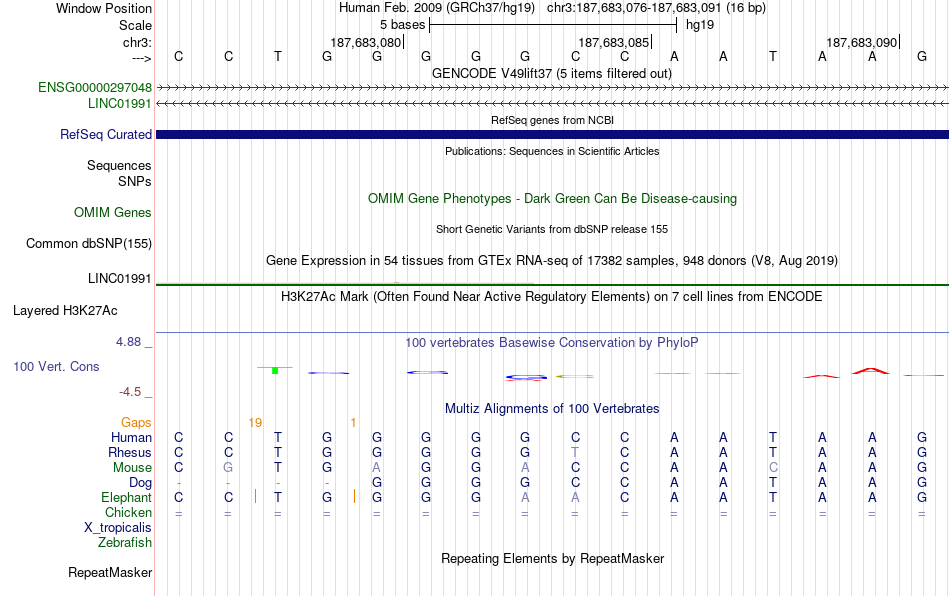
Task: Click the Window Position label
Action: coord(104,8)
